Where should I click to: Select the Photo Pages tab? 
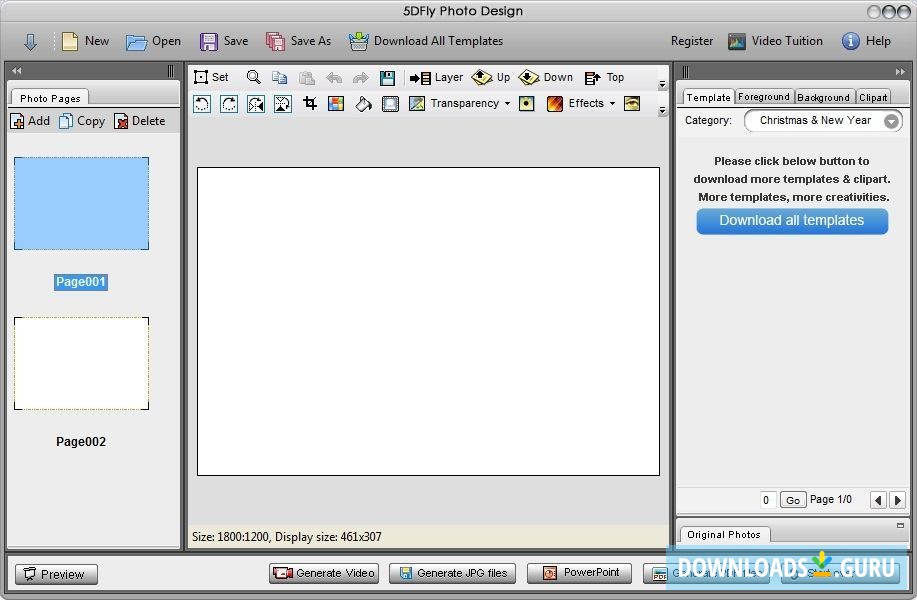(50, 98)
